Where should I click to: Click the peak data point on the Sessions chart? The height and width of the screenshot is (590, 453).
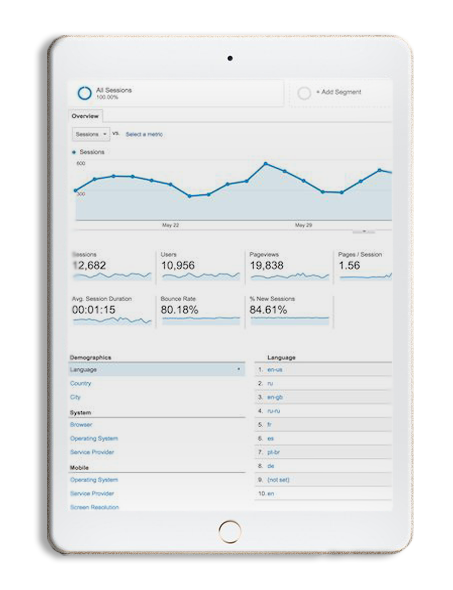[266, 164]
